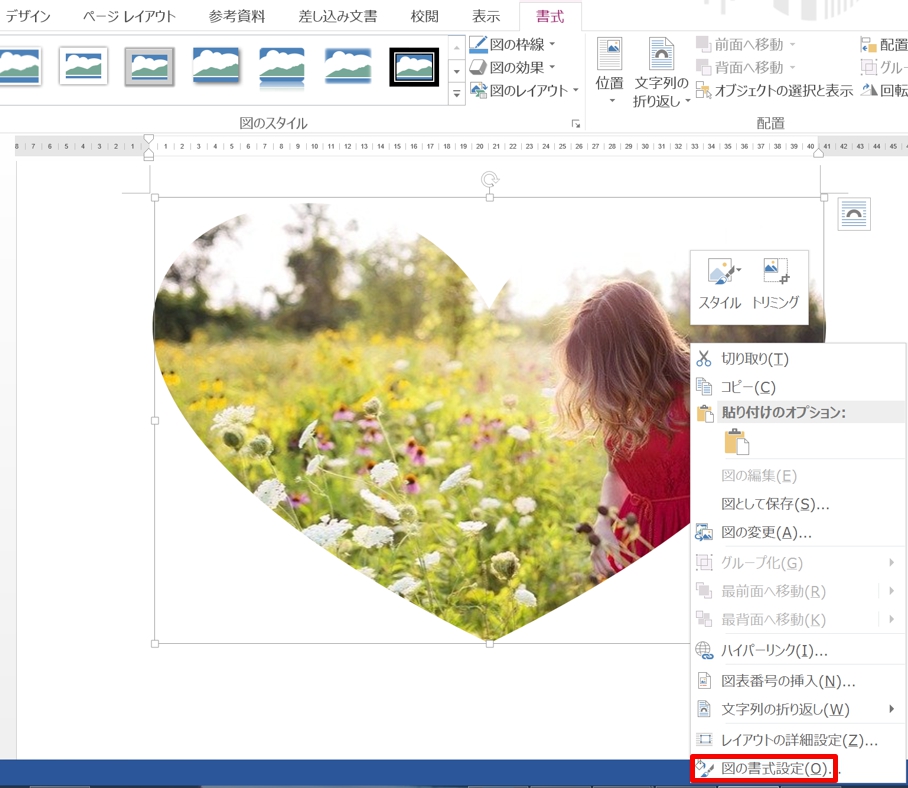Apply the reflected rounded picture style thumbnail

tap(282, 68)
